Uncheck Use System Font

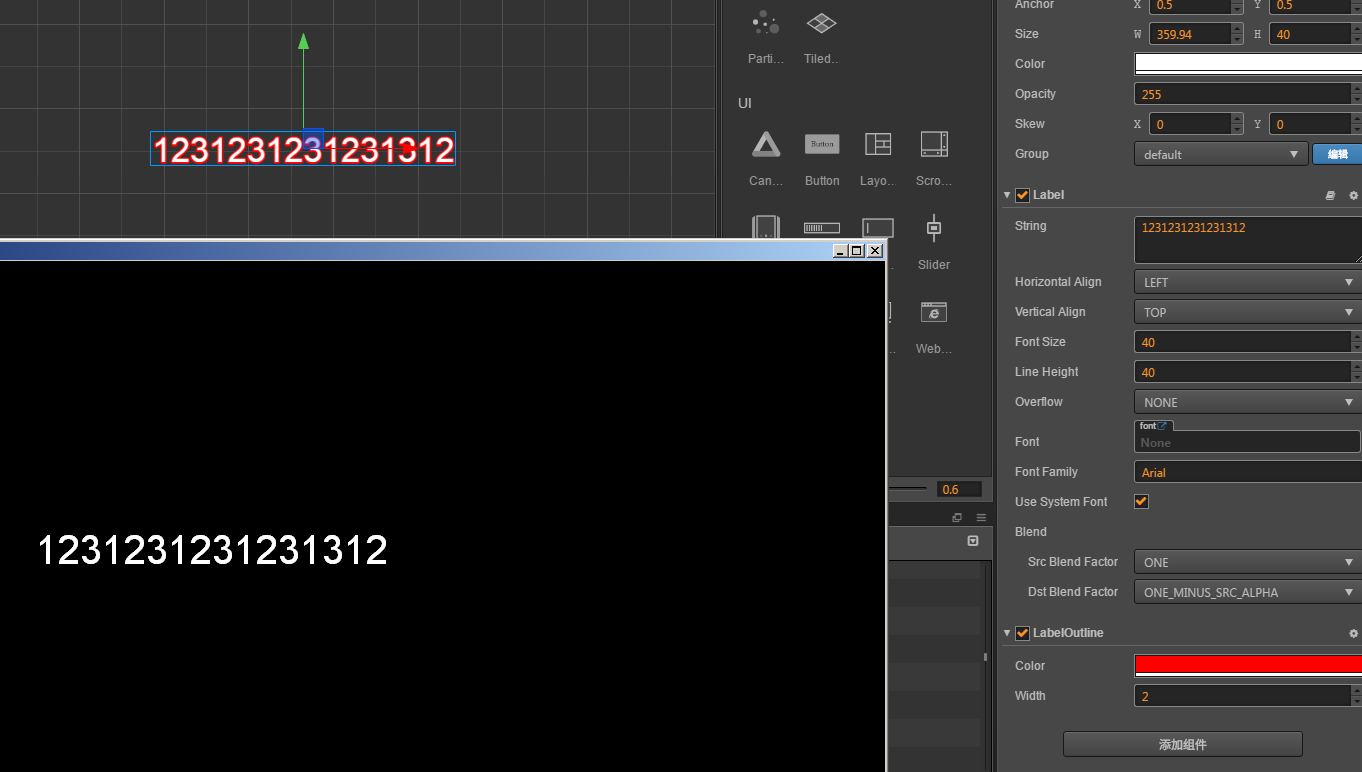pos(1141,501)
